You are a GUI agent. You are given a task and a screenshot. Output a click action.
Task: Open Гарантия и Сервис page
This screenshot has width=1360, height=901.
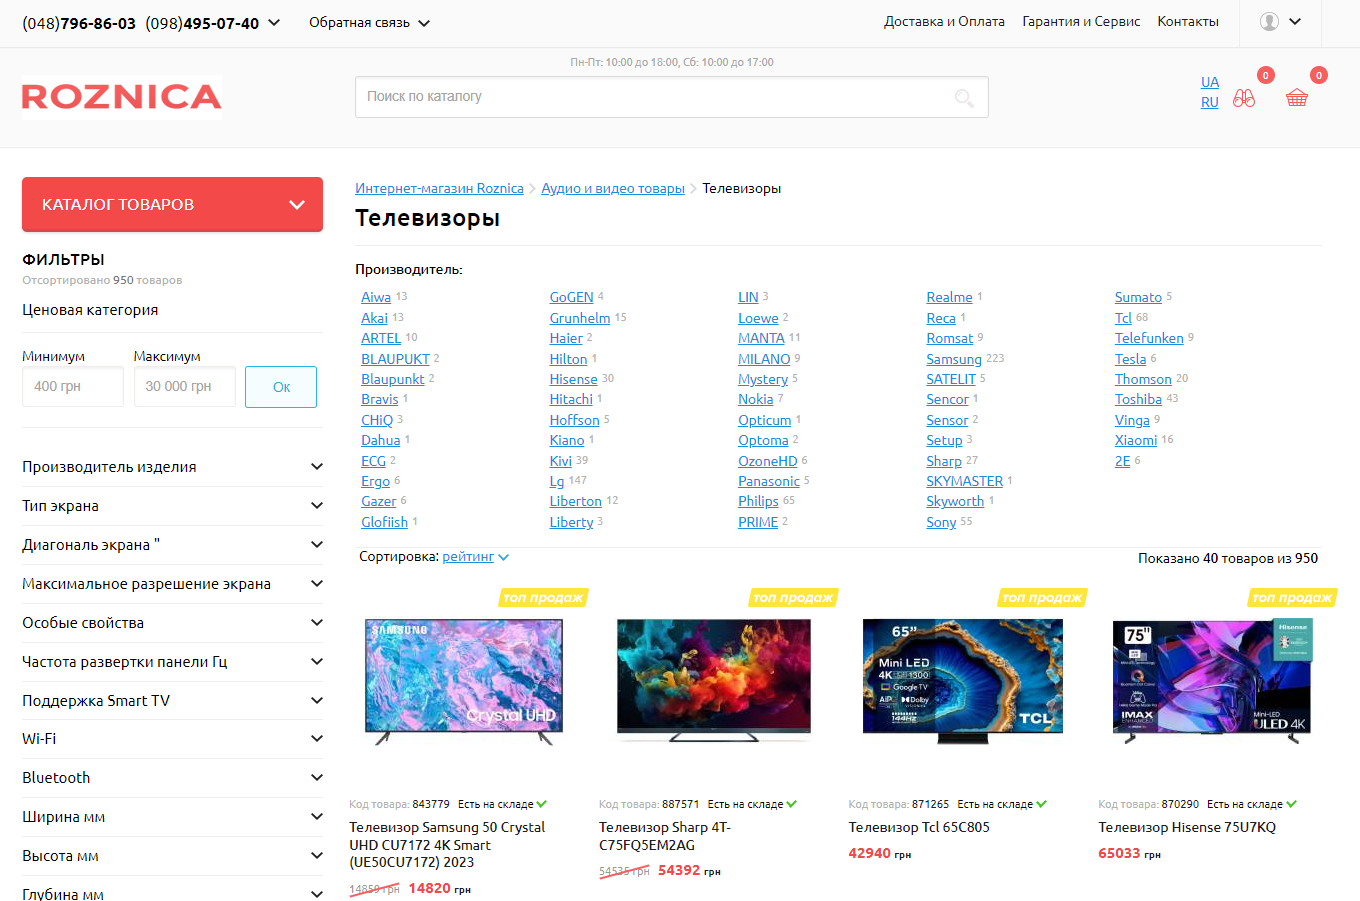(1081, 21)
